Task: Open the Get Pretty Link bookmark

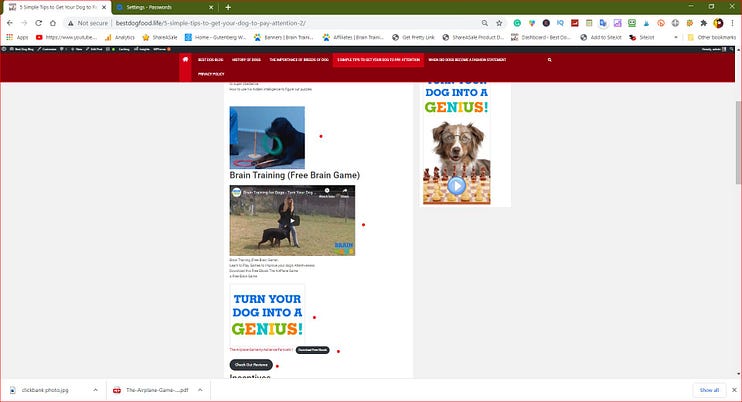Action: (413, 37)
